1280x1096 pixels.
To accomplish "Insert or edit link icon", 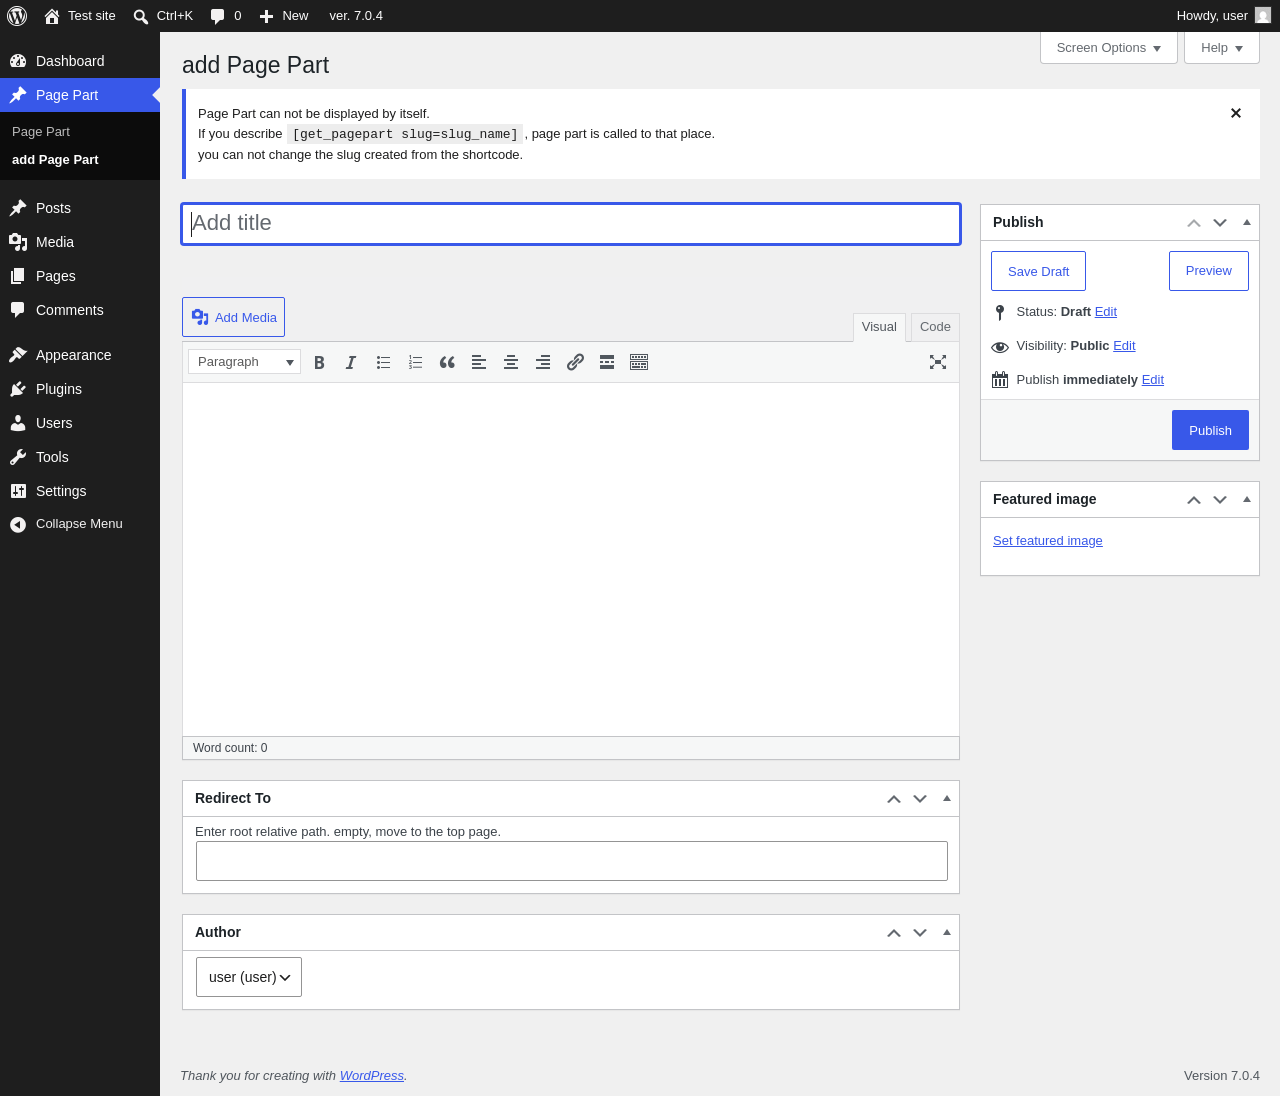I will (x=575, y=362).
